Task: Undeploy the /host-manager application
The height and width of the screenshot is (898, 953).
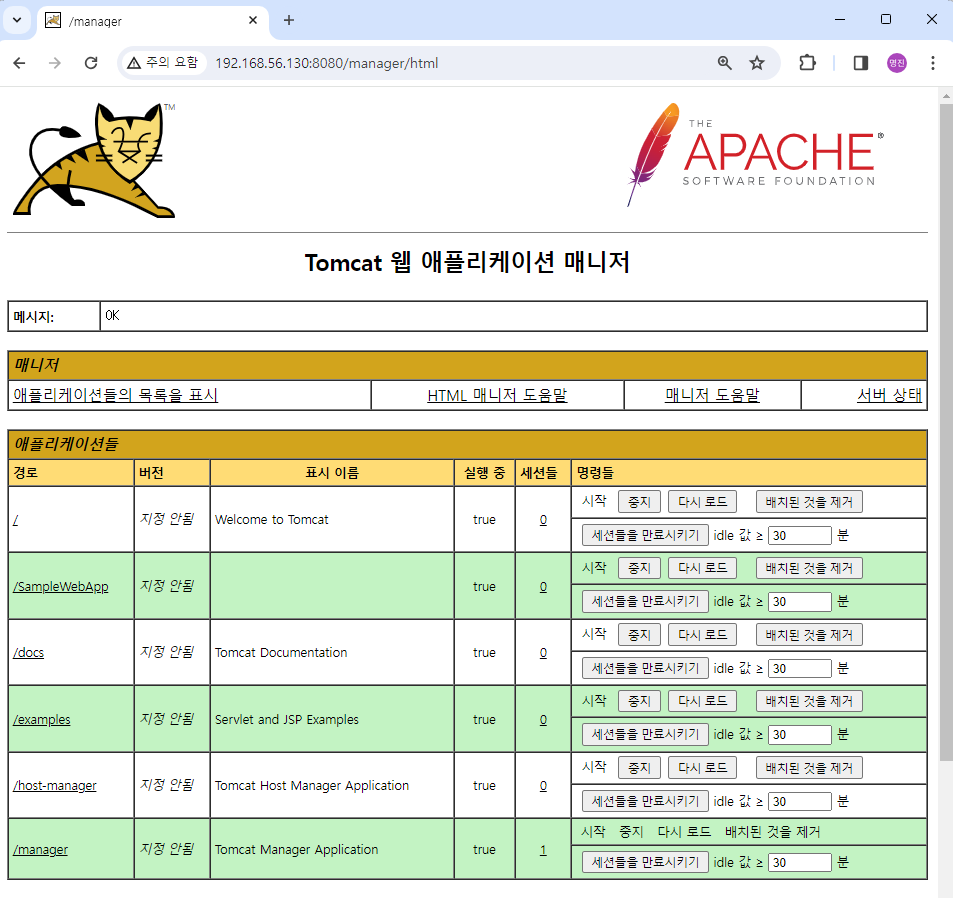Action: click(809, 768)
